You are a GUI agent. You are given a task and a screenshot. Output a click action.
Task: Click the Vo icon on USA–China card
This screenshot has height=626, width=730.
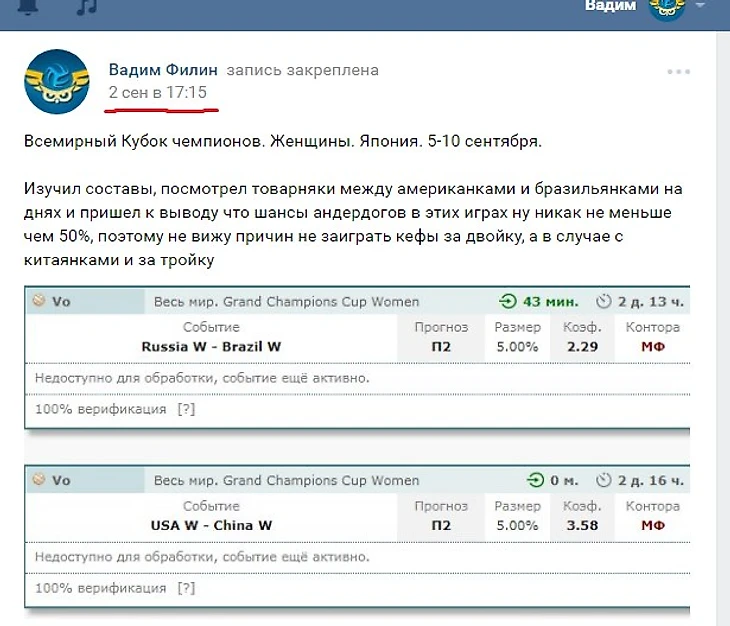(40, 480)
